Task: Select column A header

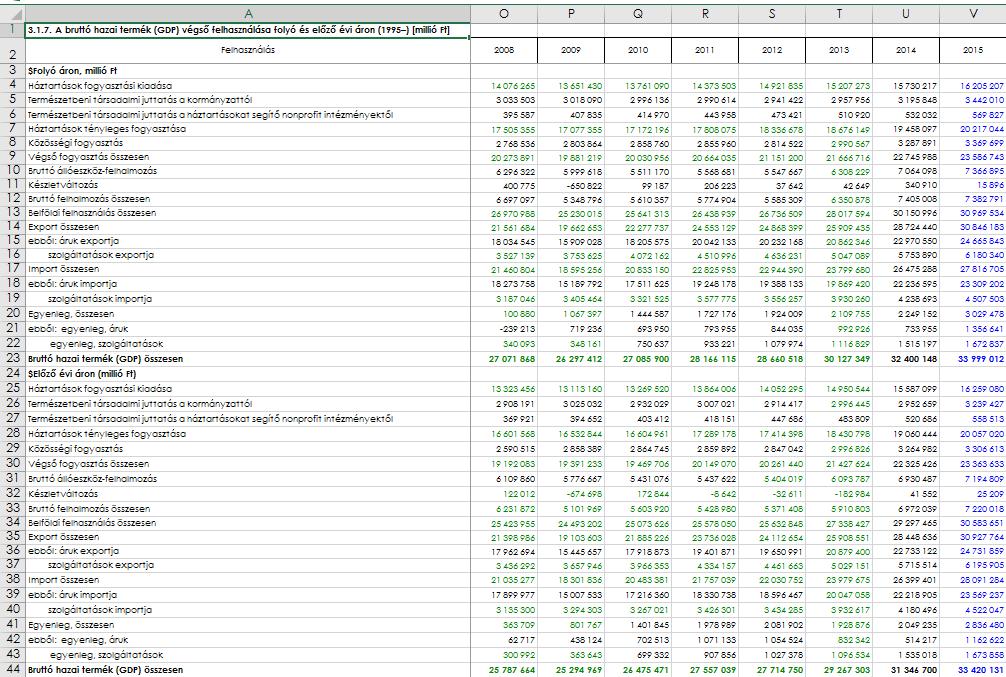Action: 248,13
